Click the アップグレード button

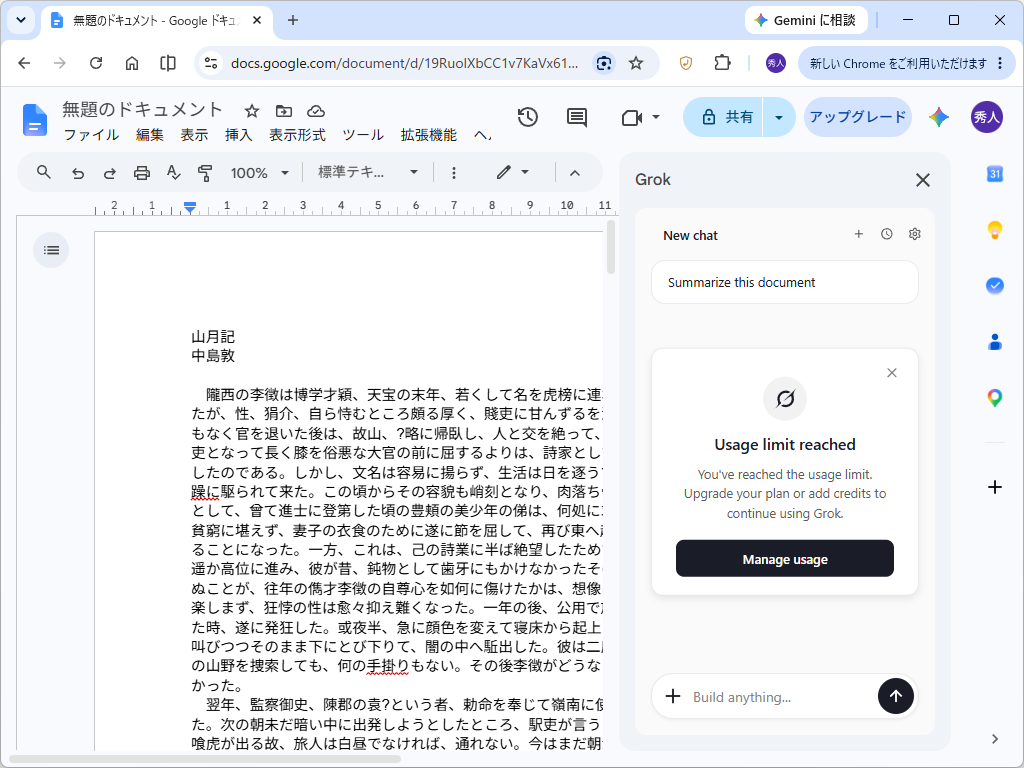point(857,117)
